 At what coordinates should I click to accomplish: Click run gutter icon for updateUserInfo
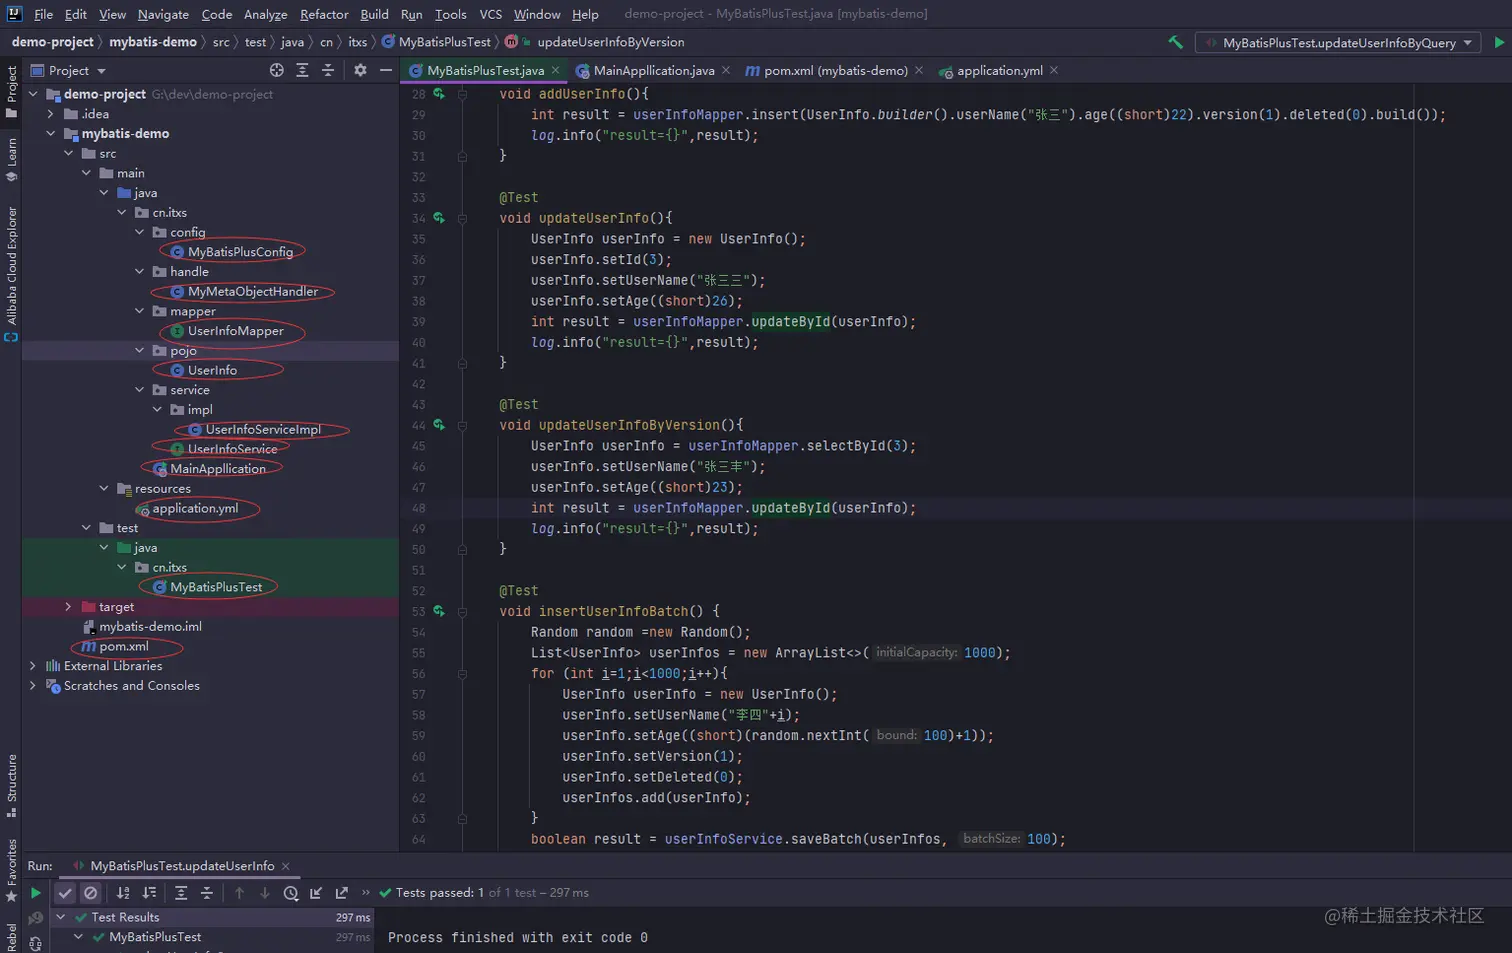(x=439, y=217)
